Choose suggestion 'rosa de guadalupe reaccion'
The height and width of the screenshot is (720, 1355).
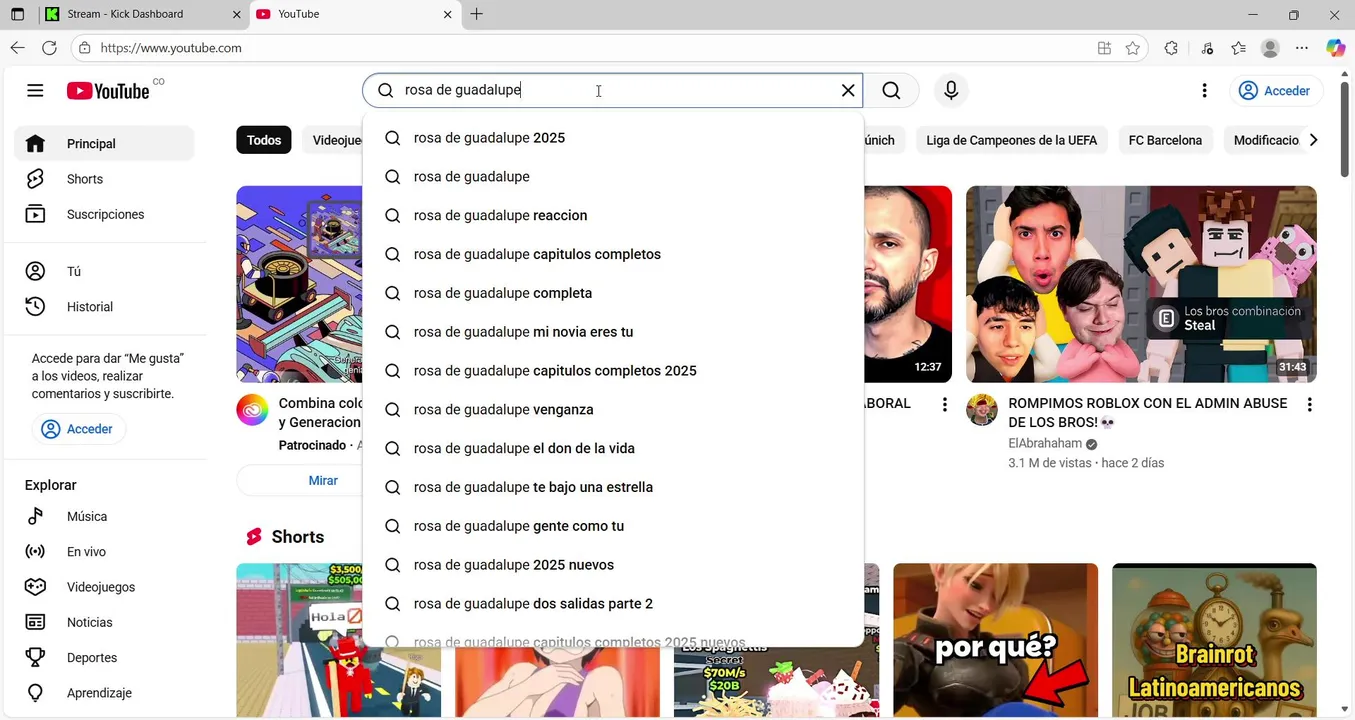[x=613, y=216]
